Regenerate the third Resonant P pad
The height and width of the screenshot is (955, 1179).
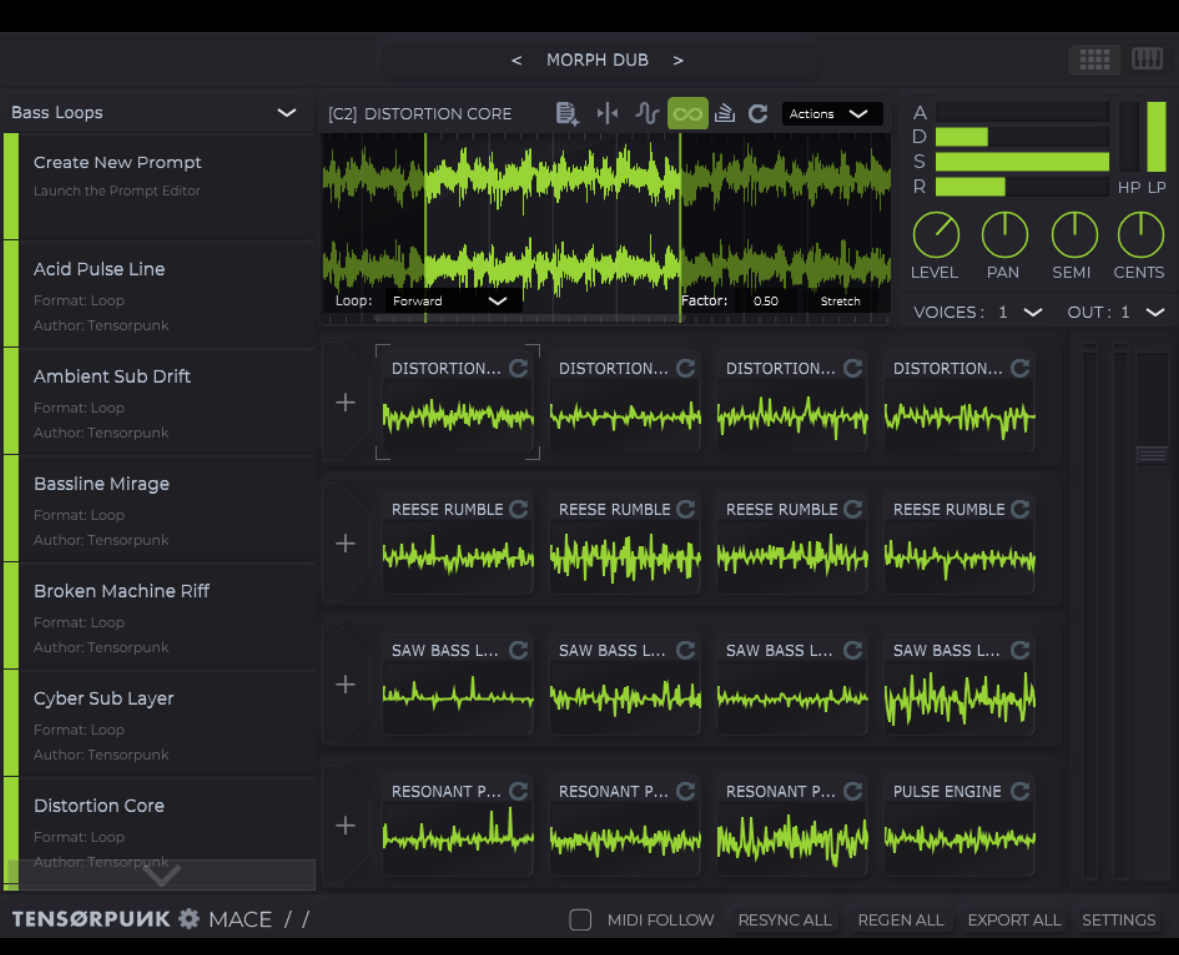pyautogui.click(x=853, y=791)
